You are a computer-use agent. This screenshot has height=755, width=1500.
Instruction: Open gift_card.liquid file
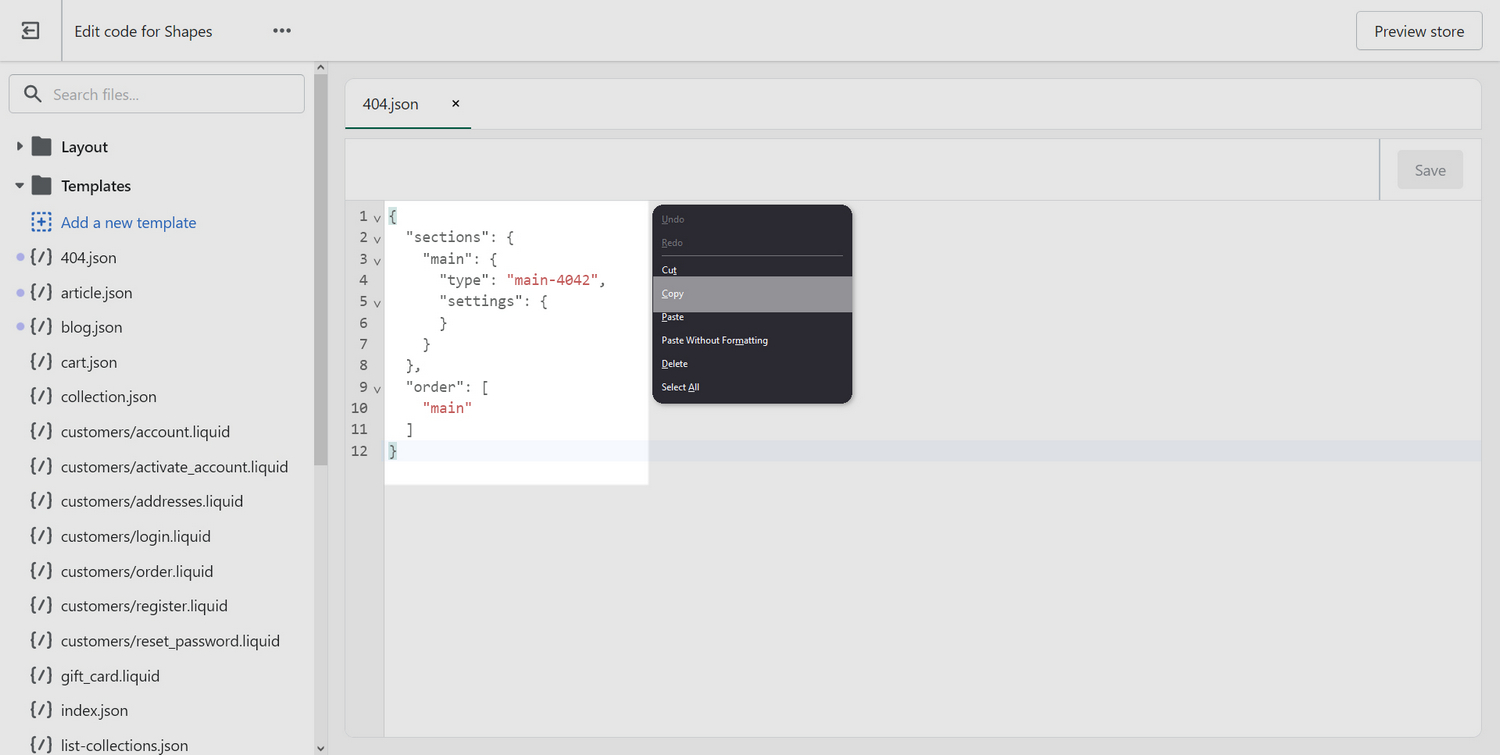110,675
